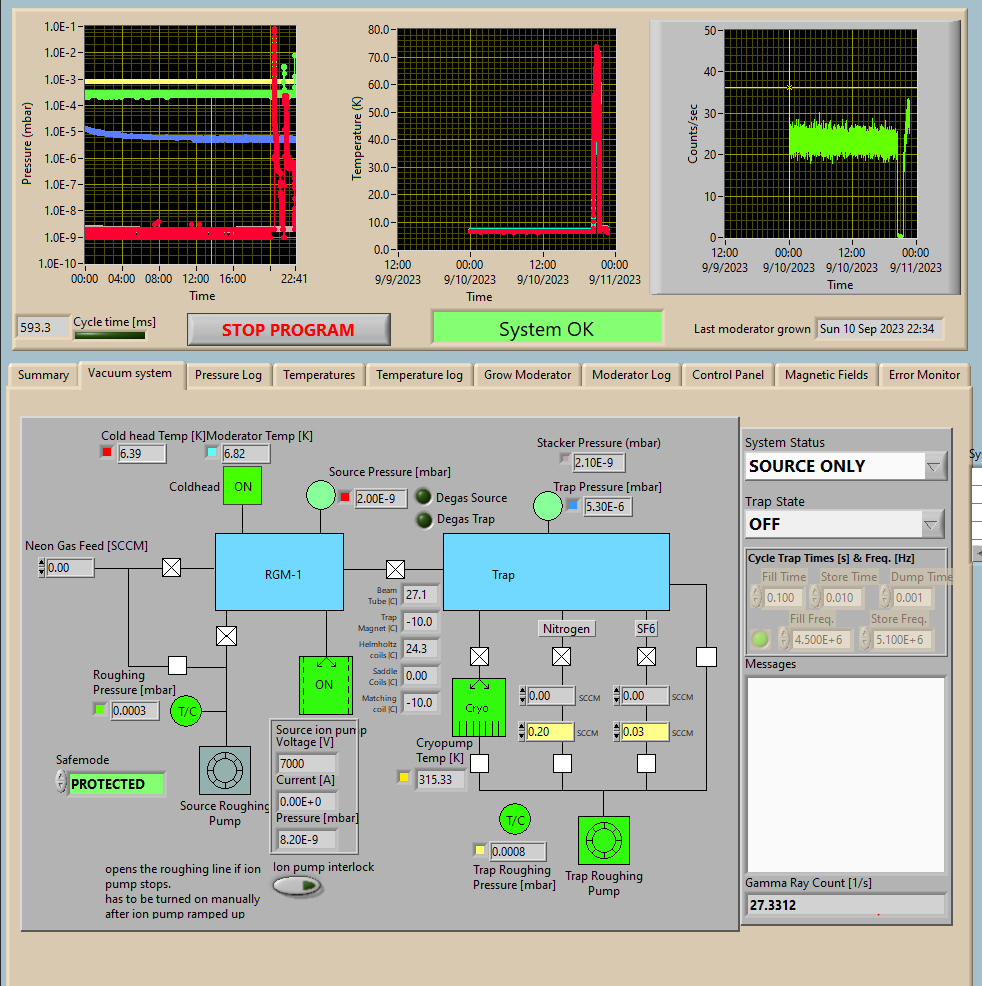This screenshot has width=982, height=986.
Task: Toggle the Coldhead ON button
Action: coord(242,486)
